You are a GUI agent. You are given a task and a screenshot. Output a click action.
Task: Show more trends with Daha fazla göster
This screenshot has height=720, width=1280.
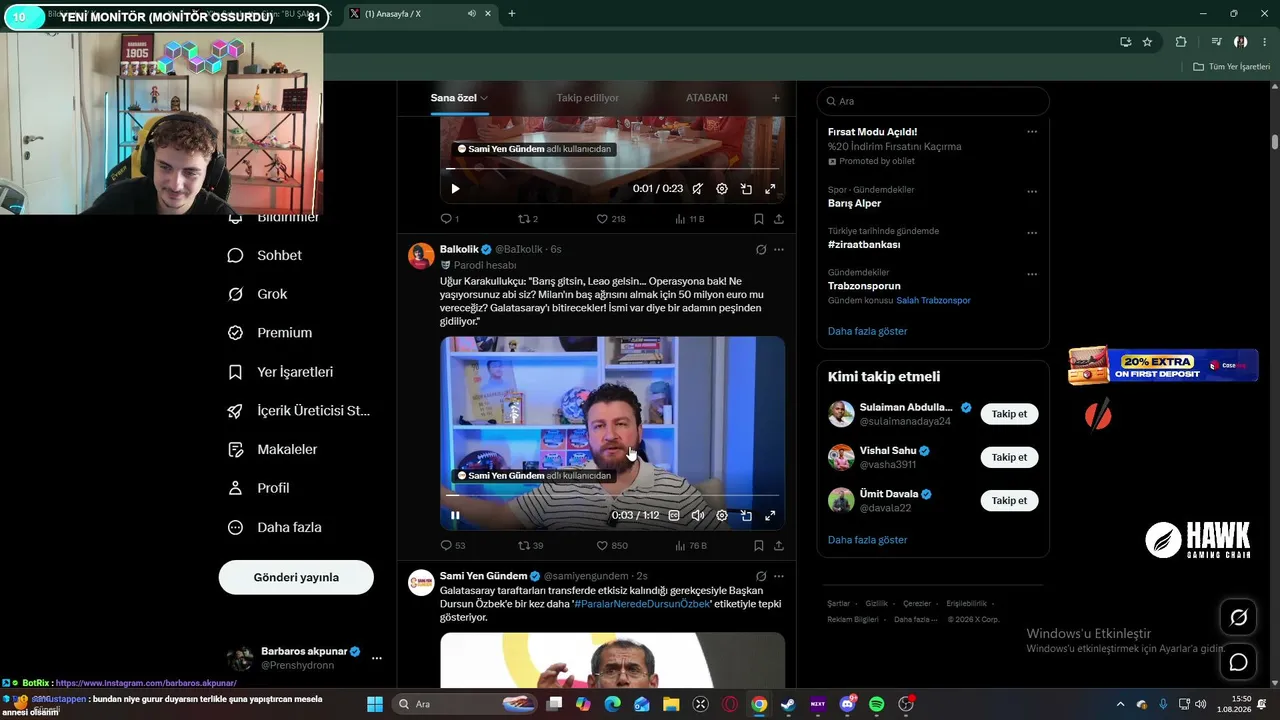coord(868,331)
